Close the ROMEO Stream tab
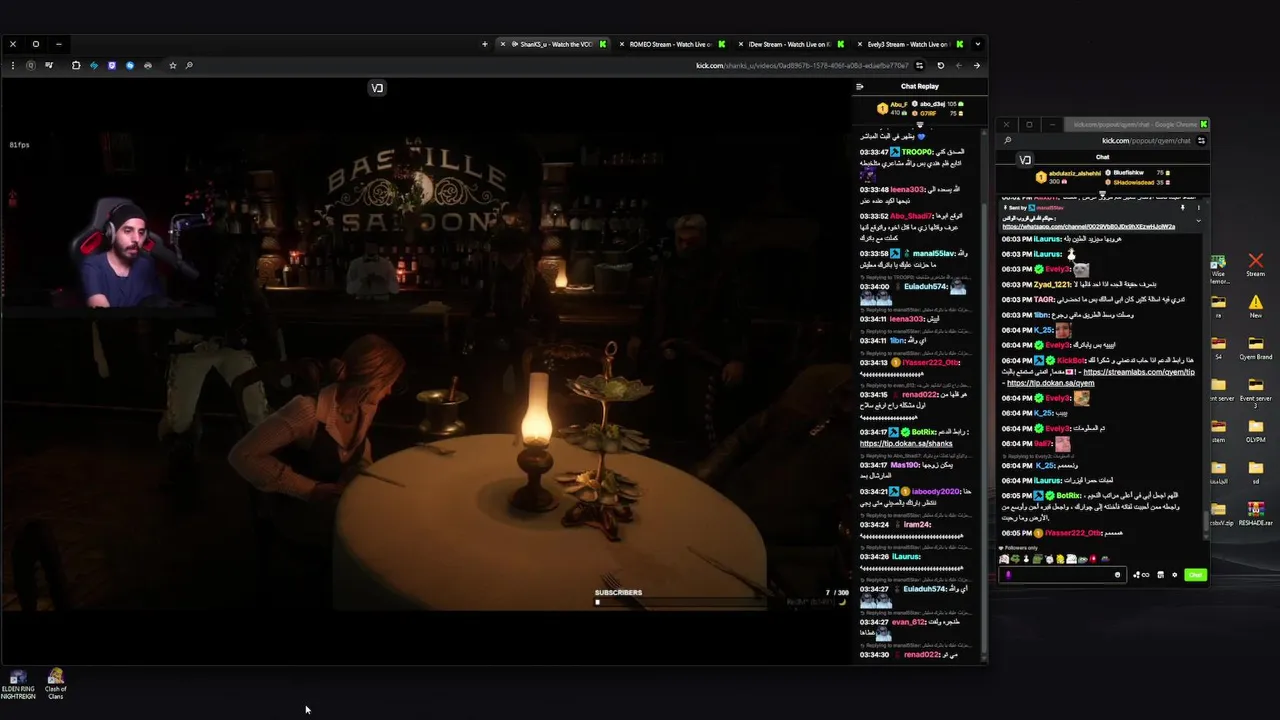This screenshot has height=720, width=1280. pos(621,44)
